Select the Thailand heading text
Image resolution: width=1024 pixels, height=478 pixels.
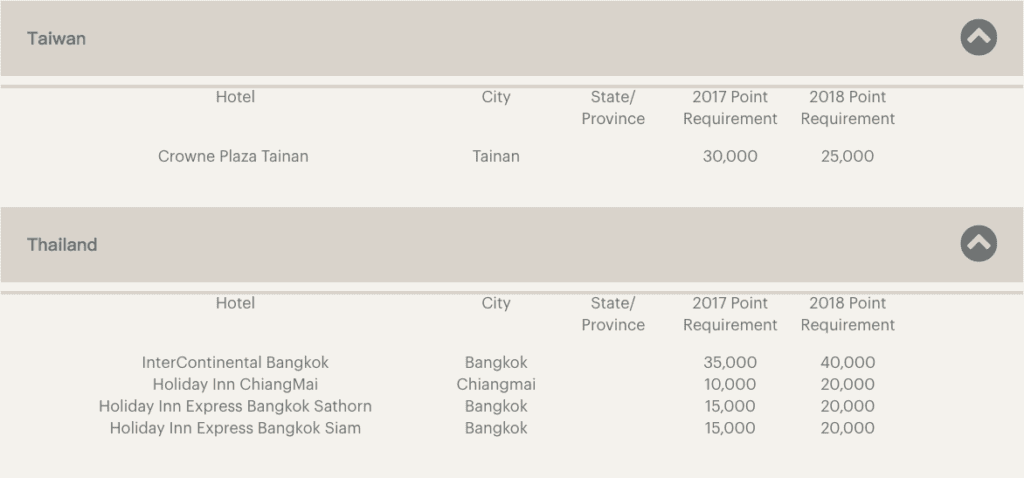point(62,245)
